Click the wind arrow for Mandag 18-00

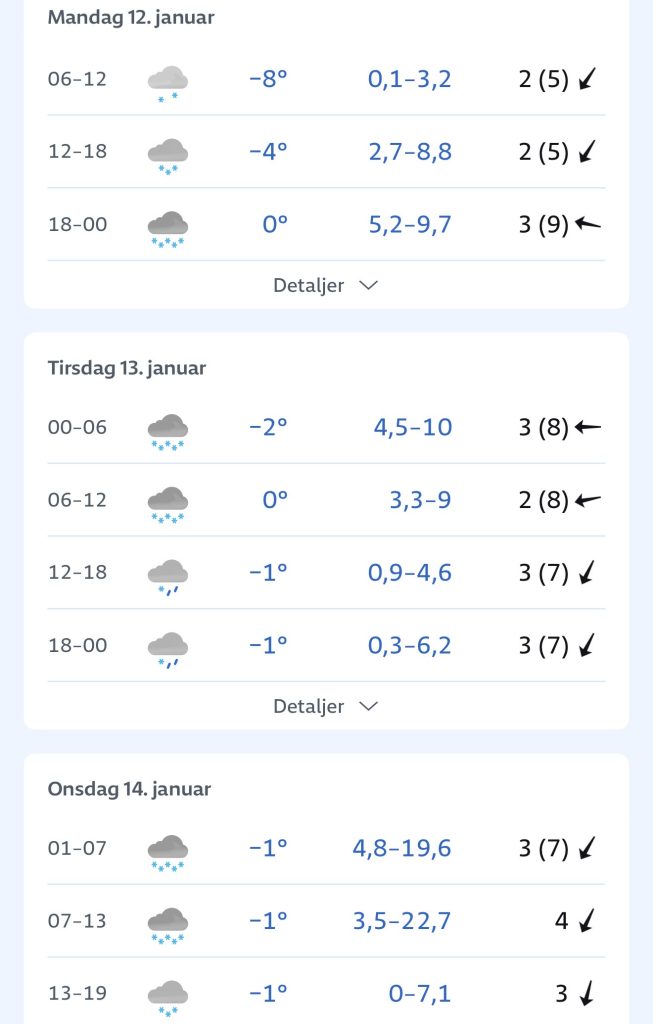pyautogui.click(x=588, y=224)
